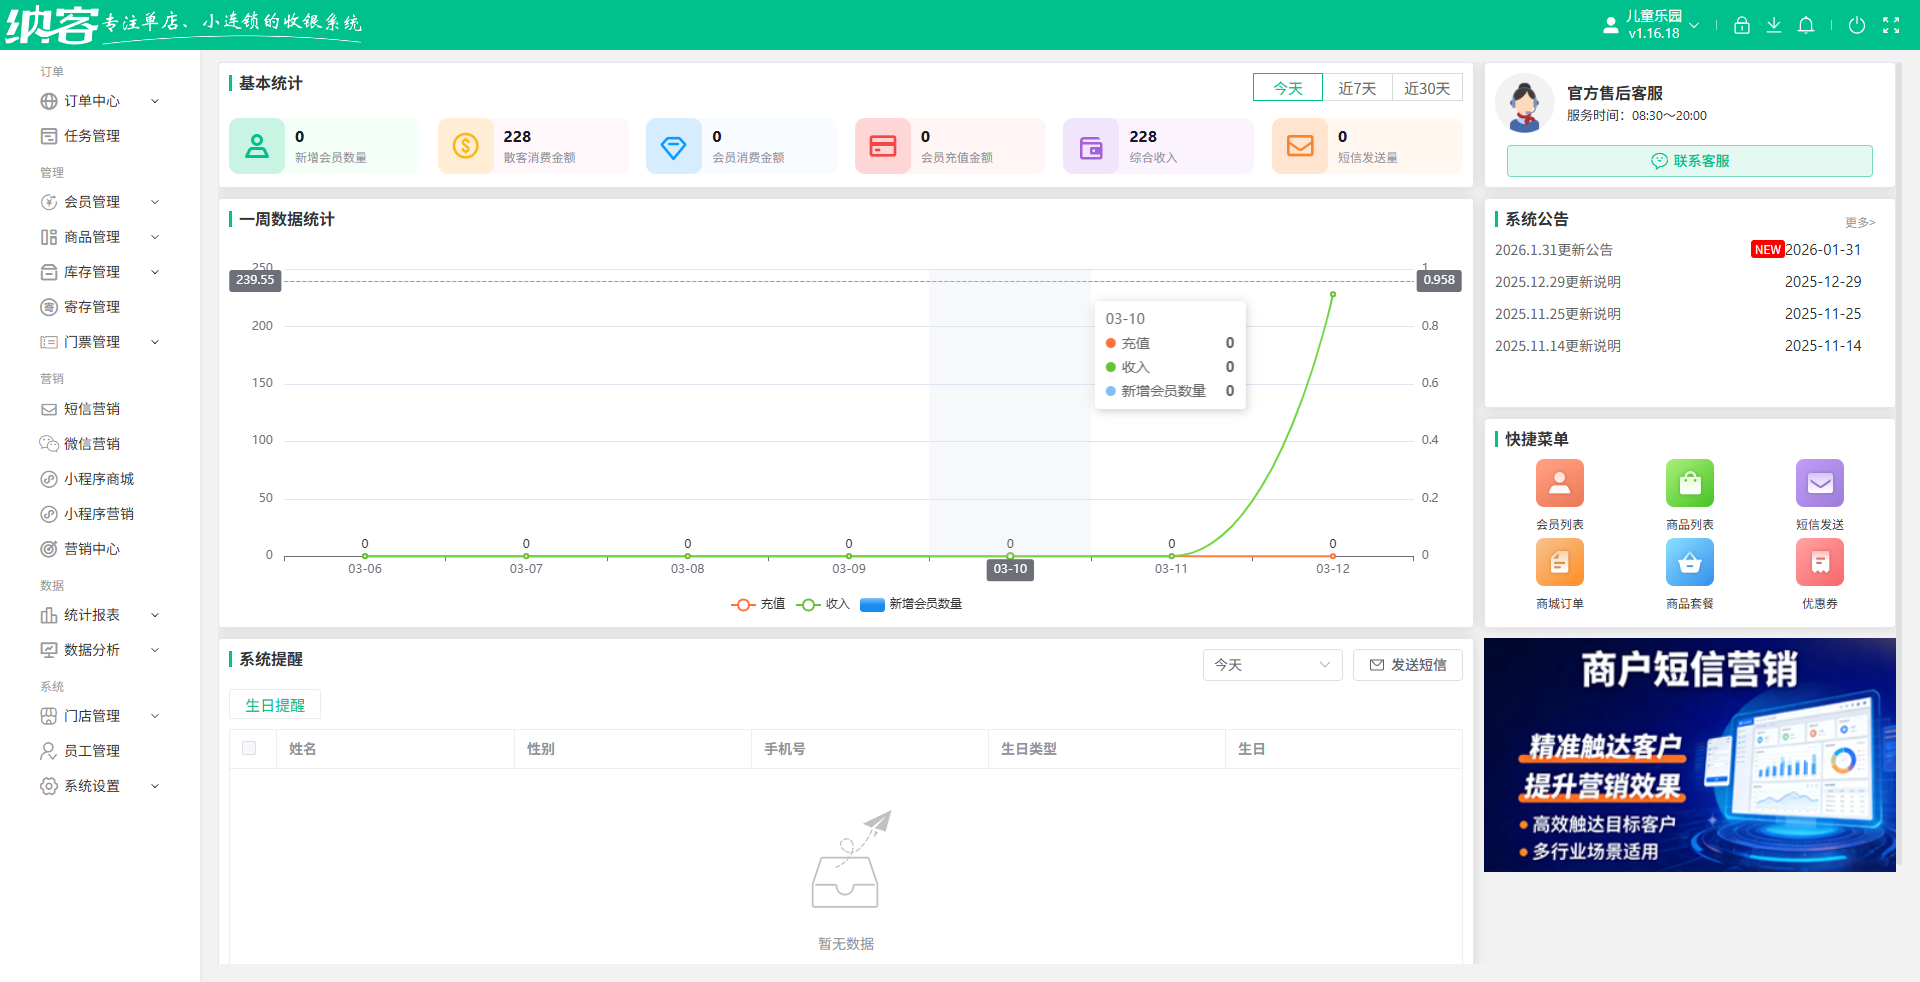The height and width of the screenshot is (982, 1920).
Task: Open 商城订单 quick menu icon
Action: pyautogui.click(x=1559, y=564)
